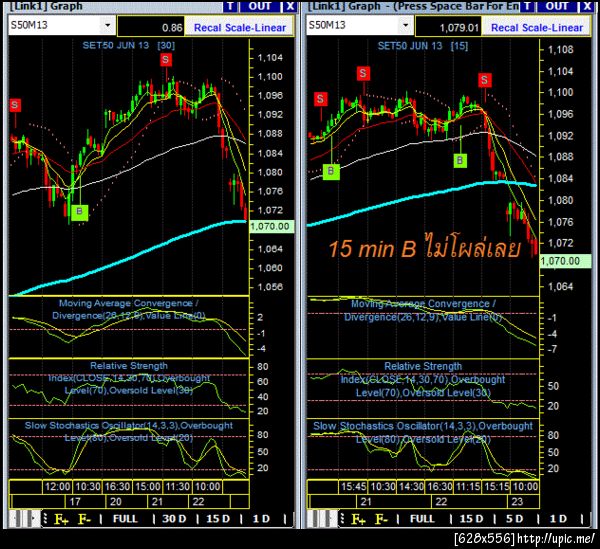Click Slow Stochastics Oscillator label in left graph
The height and width of the screenshot is (549, 600).
tap(129, 432)
